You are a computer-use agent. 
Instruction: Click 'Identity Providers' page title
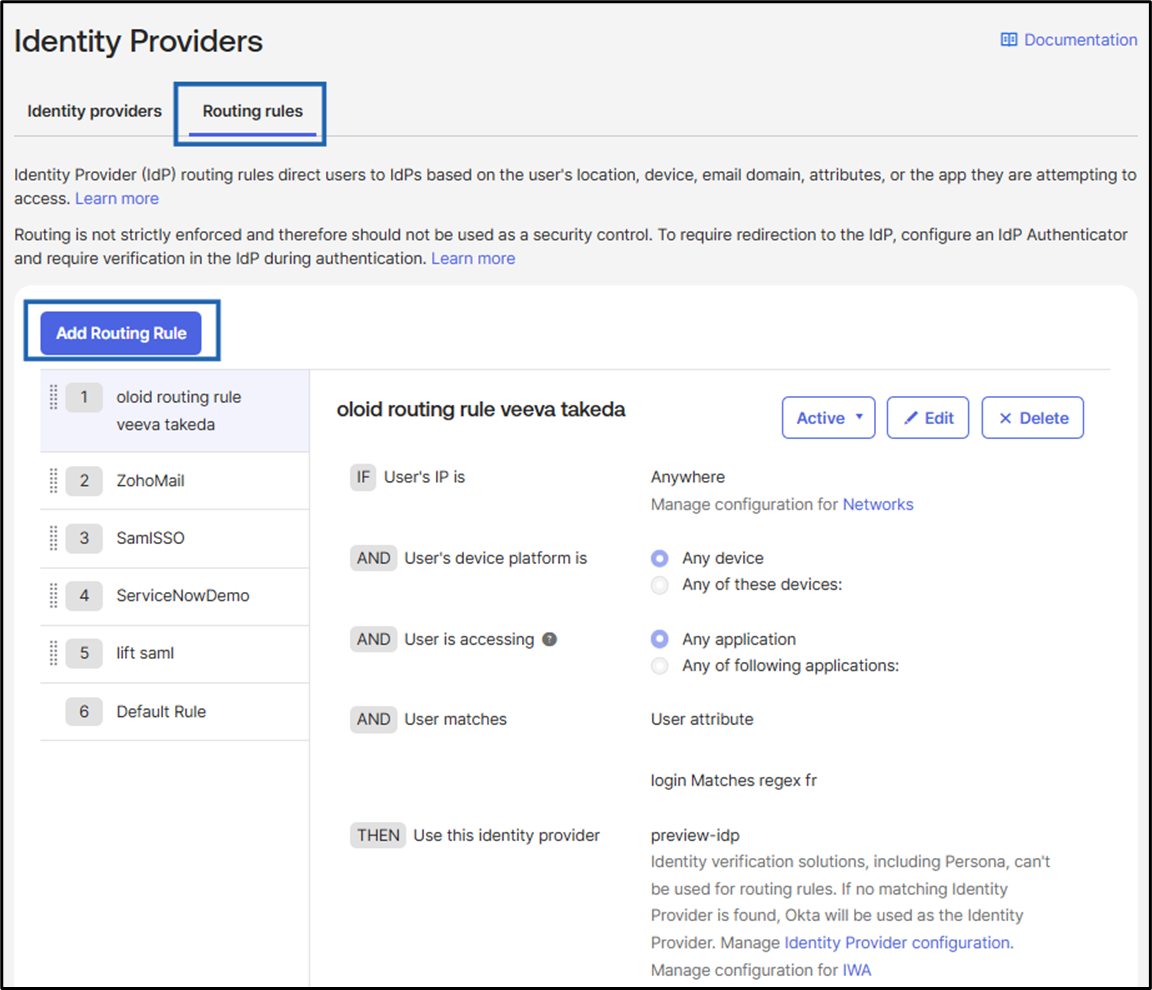click(x=138, y=41)
